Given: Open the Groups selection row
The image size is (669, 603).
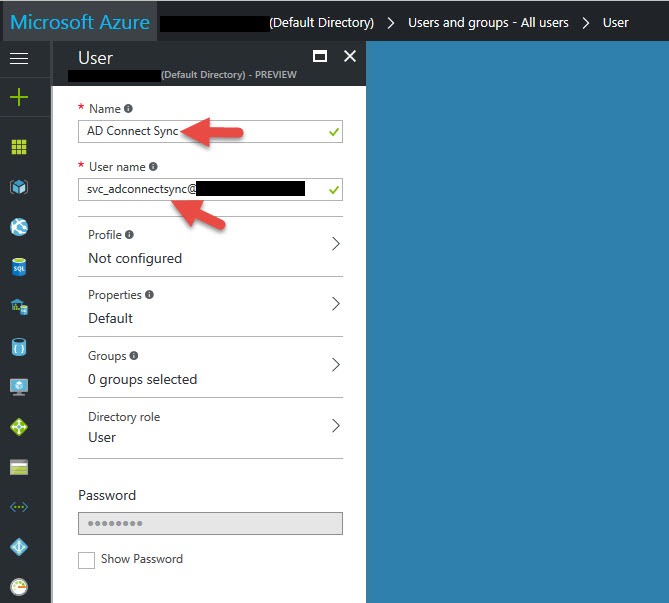Looking at the screenshot, I should click(x=210, y=368).
